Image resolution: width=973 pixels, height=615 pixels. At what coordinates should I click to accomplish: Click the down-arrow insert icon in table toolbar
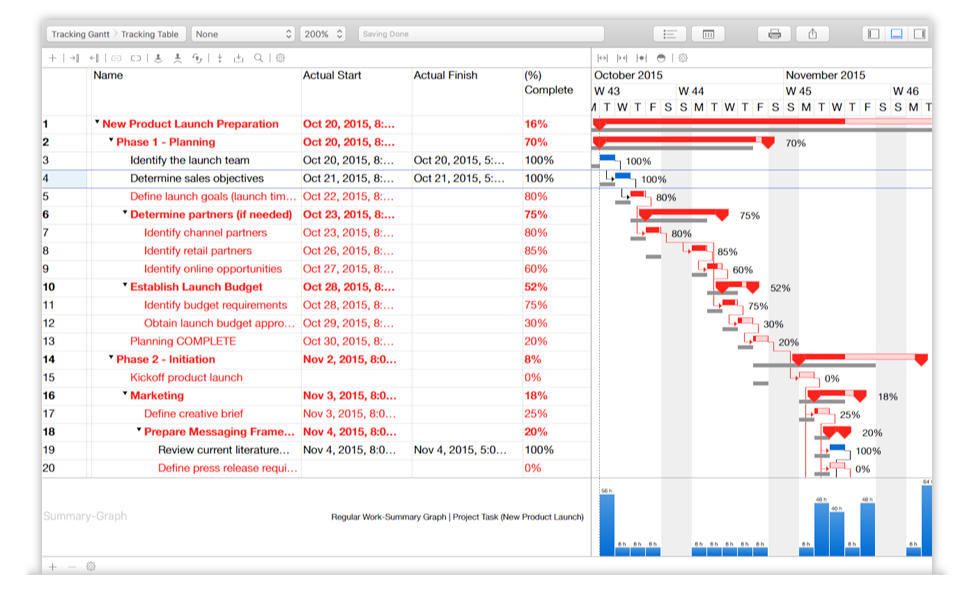point(220,58)
